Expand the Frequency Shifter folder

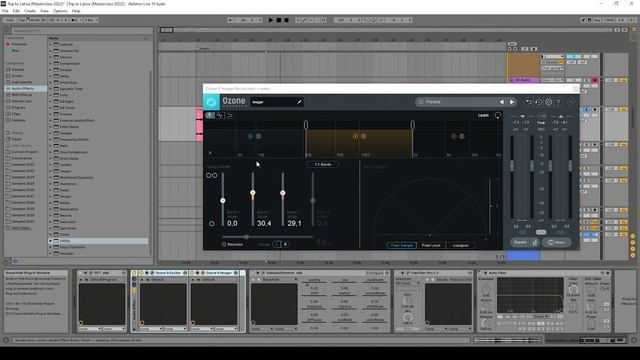pyautogui.click(x=51, y=139)
